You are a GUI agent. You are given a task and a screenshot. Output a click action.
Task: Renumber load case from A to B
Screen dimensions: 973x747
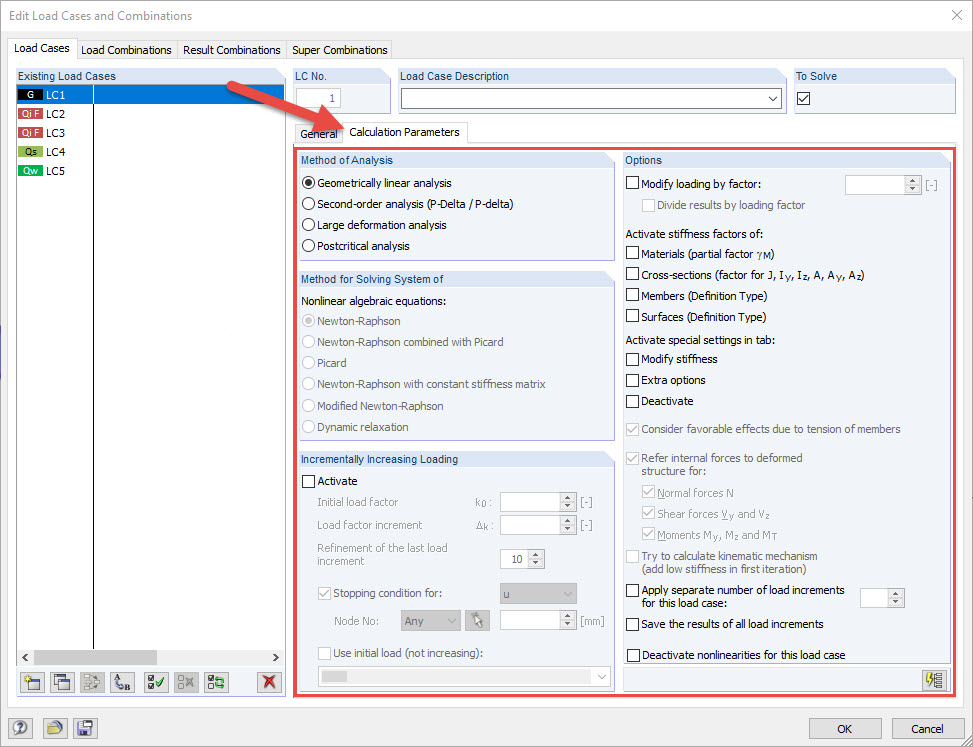coord(122,682)
